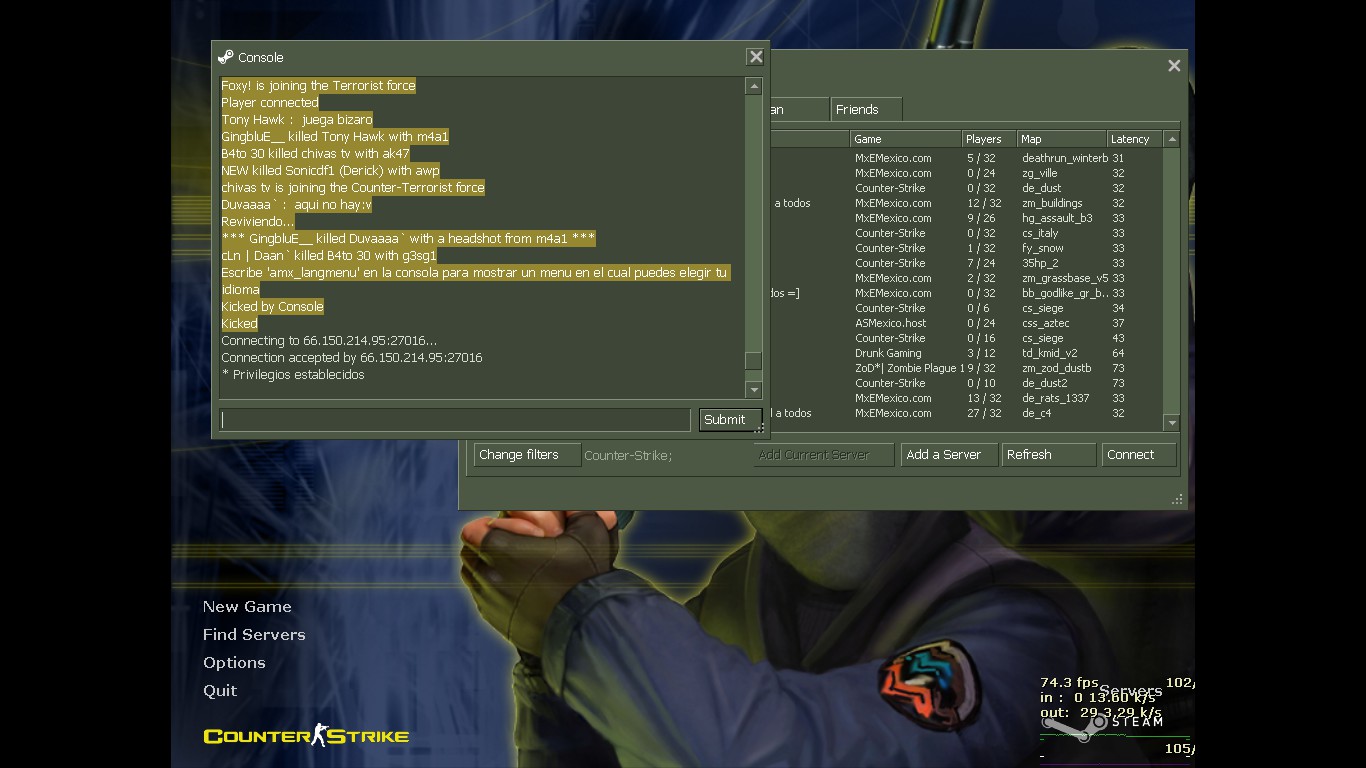Select the 35hp_2 server row
The width and height of the screenshot is (1366, 768).
(x=965, y=263)
